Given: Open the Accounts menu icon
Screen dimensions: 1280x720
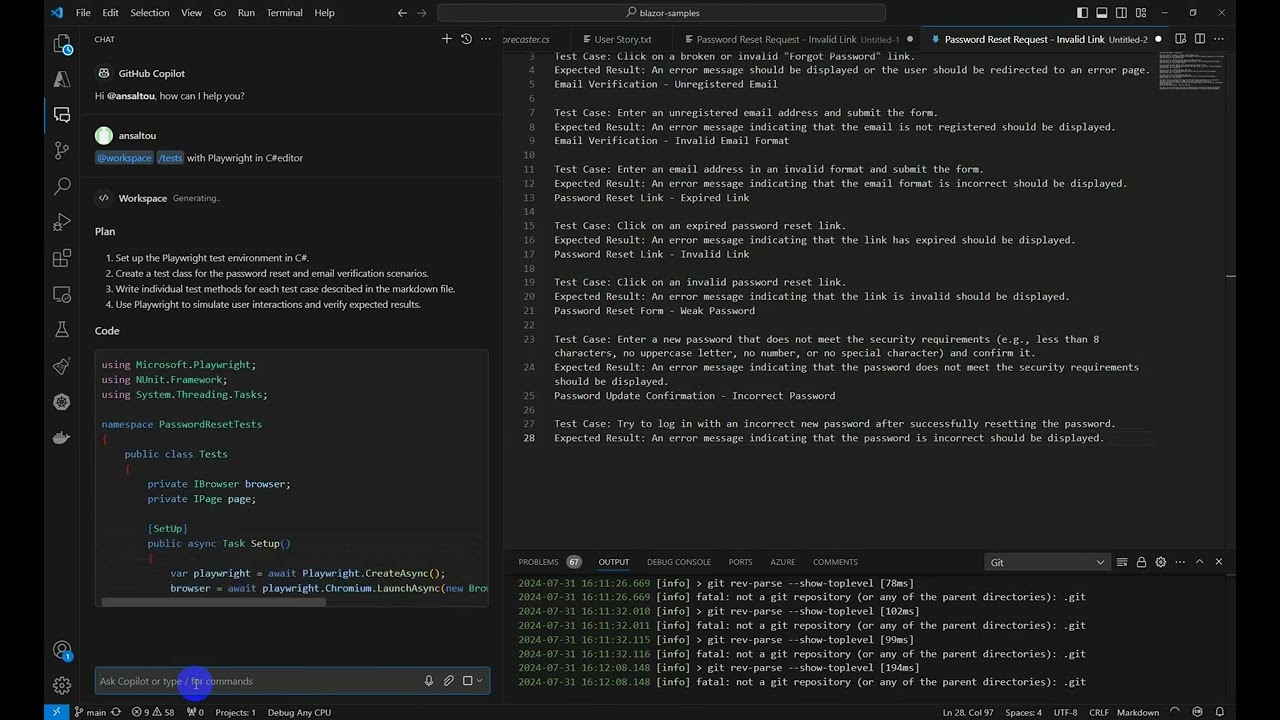Looking at the screenshot, I should [62, 650].
